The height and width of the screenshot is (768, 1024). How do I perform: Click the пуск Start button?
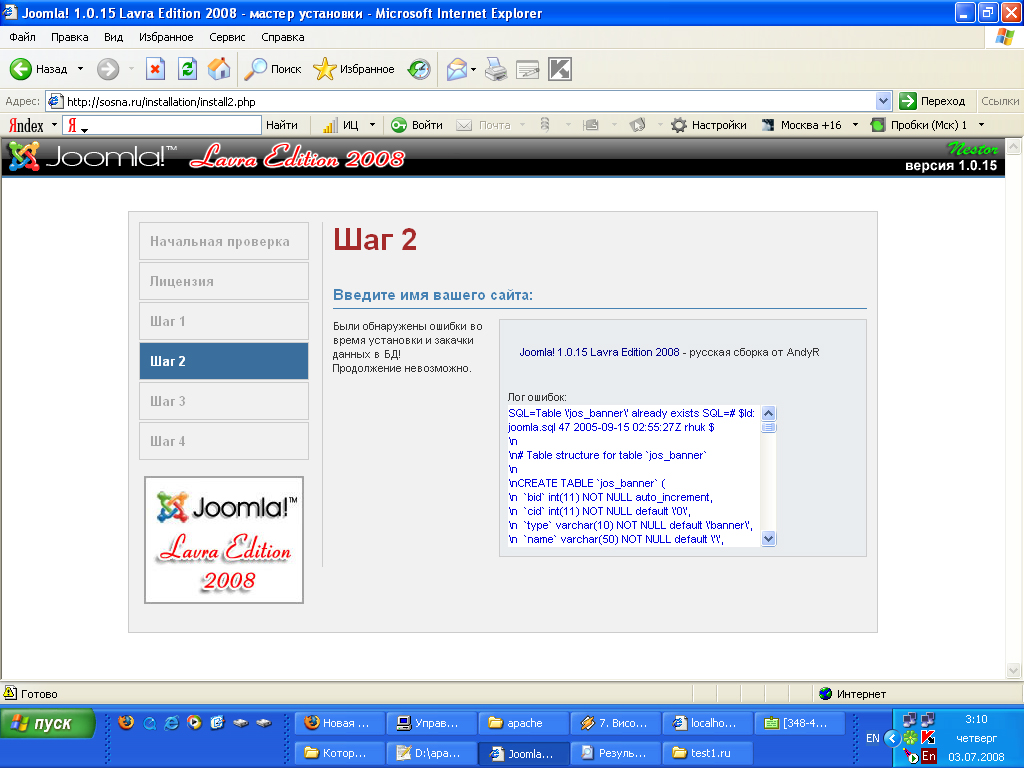48,723
